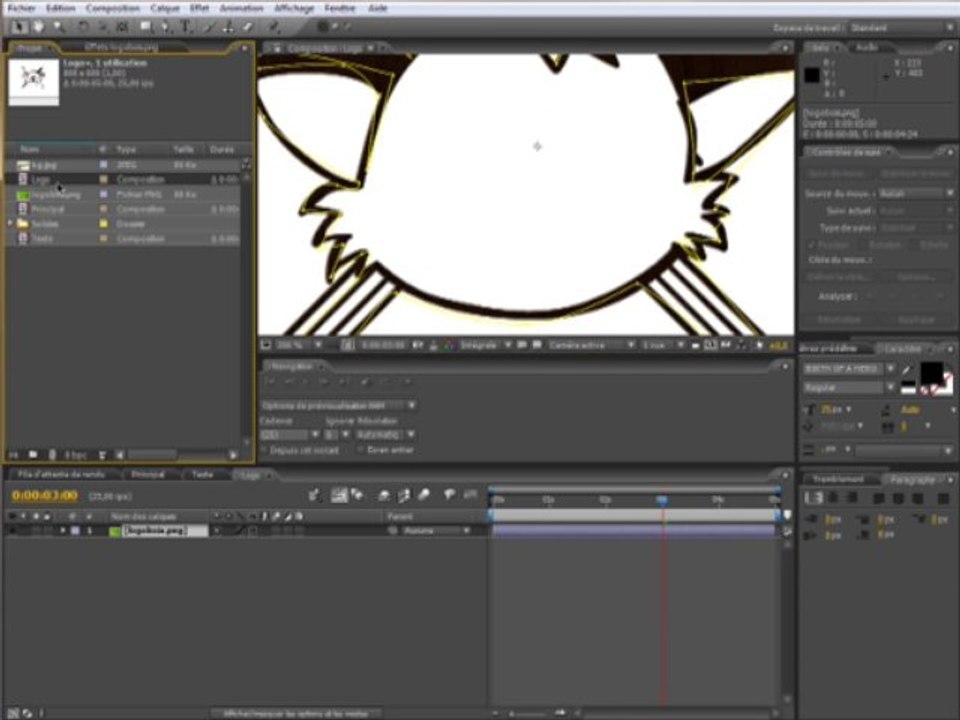960x720 pixels.
Task: Toggle the fast previews icon in viewer
Action: pos(726,346)
